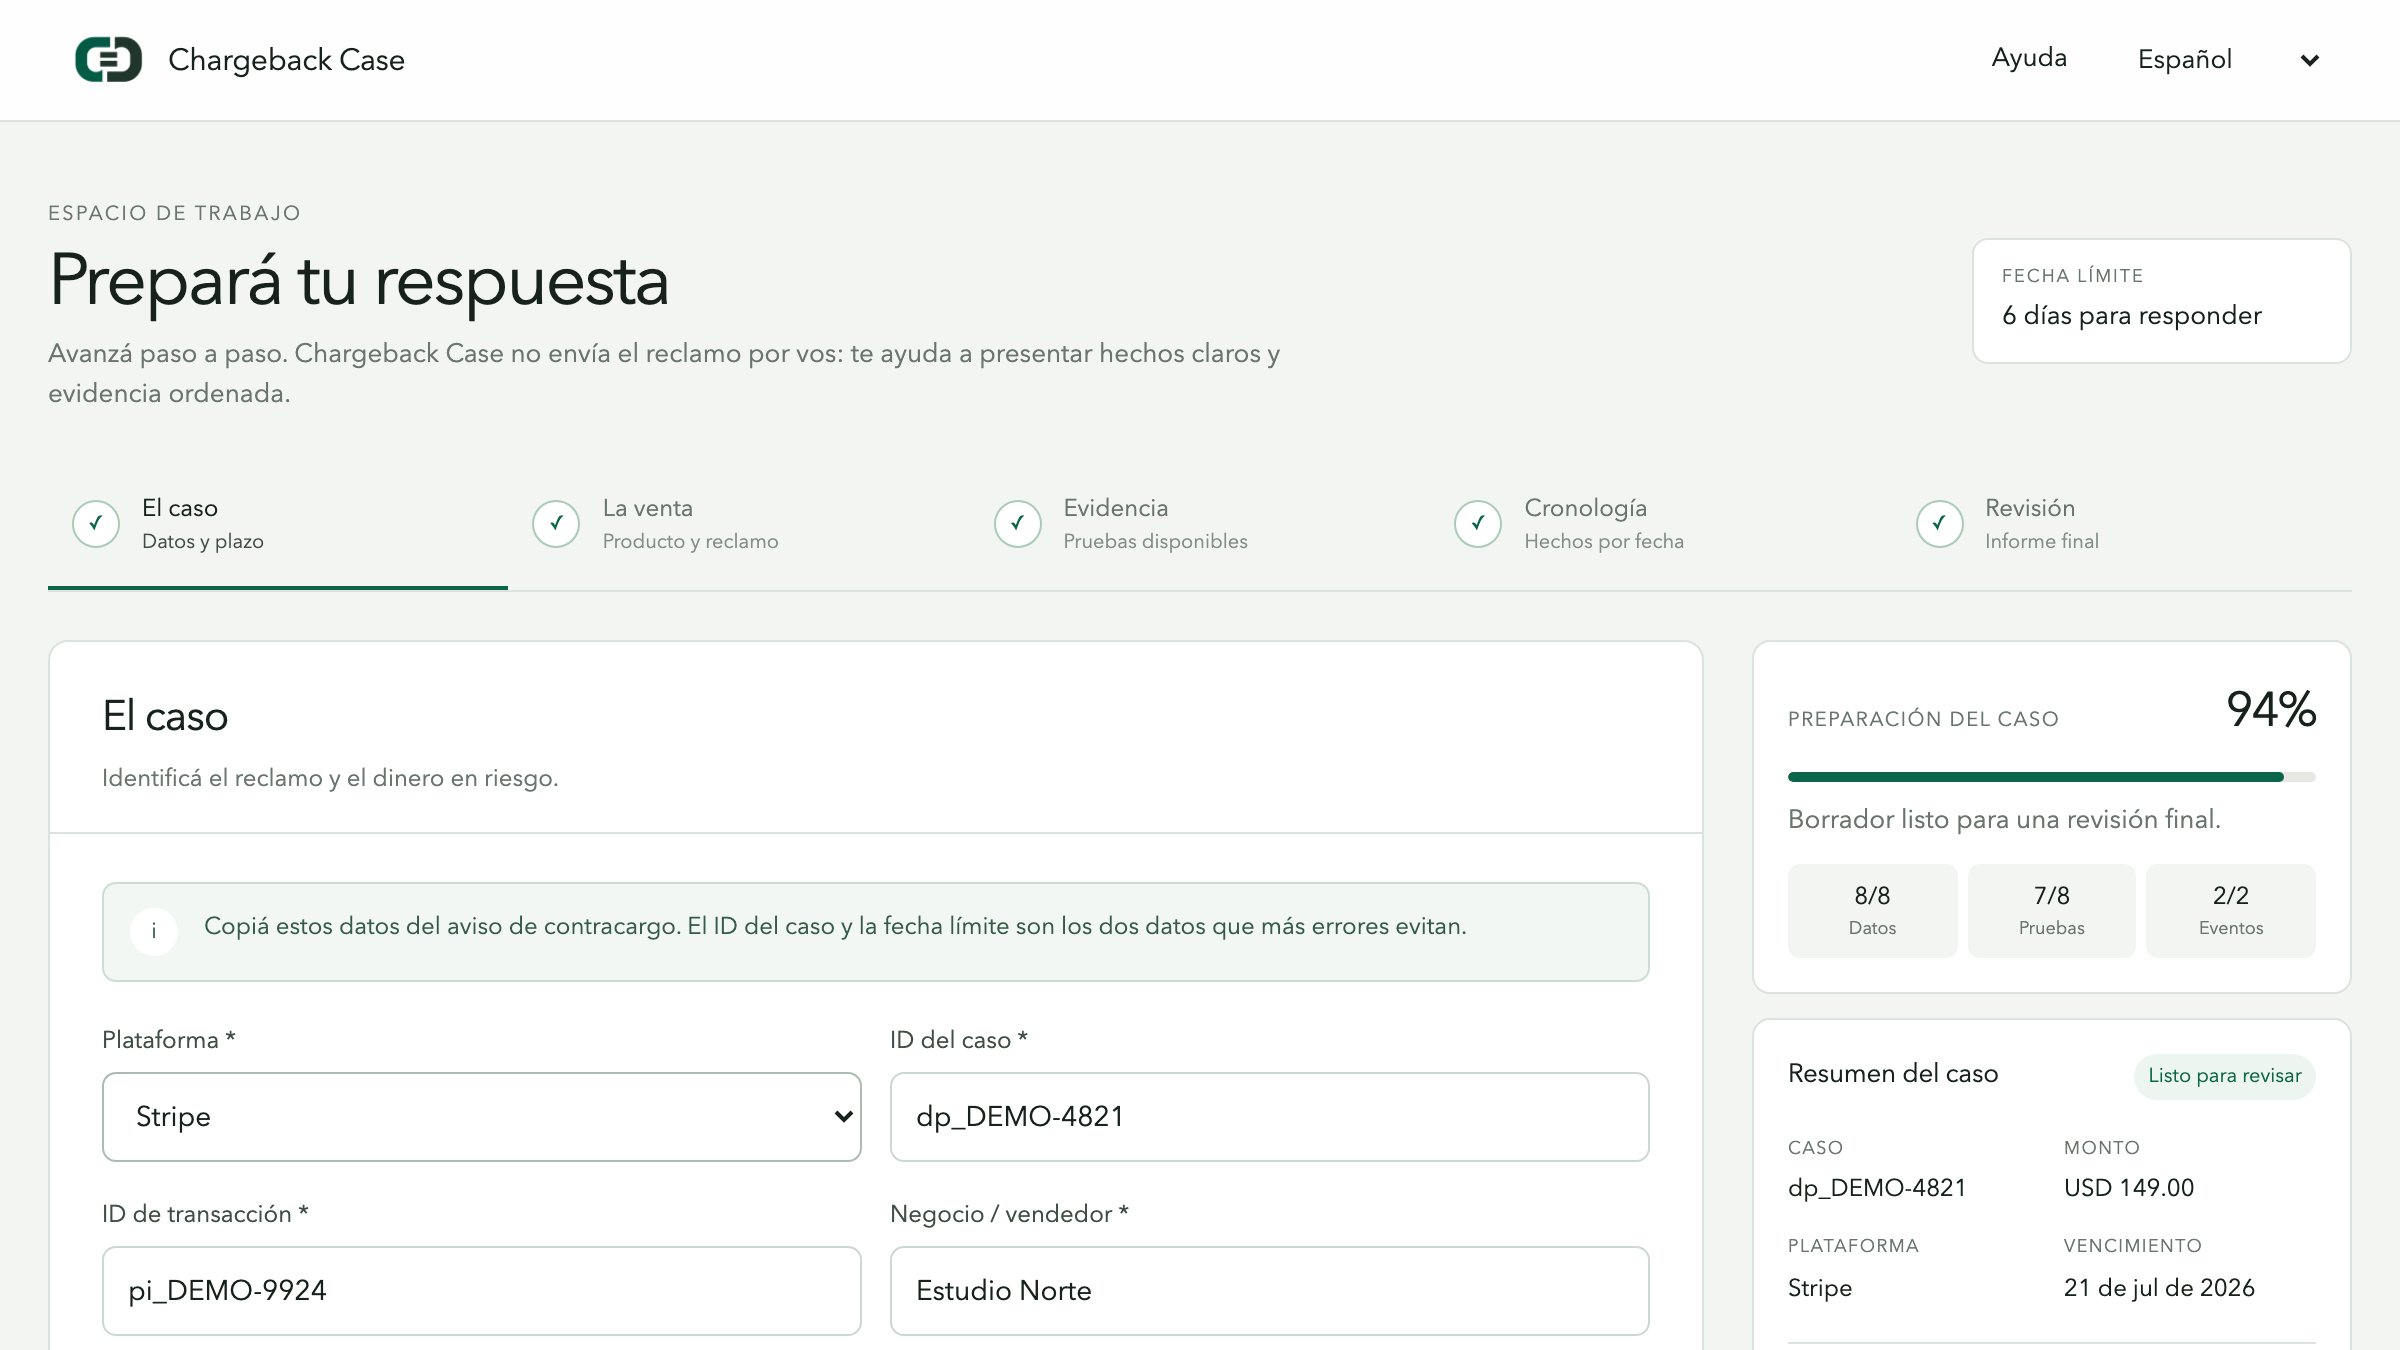Focus the ID del caso field

coord(1269,1116)
